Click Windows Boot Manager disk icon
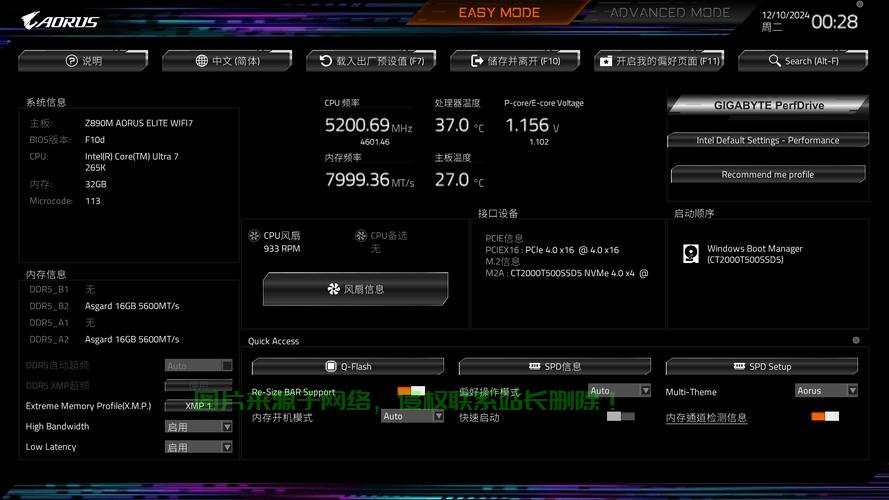This screenshot has width=889, height=500. coord(691,253)
